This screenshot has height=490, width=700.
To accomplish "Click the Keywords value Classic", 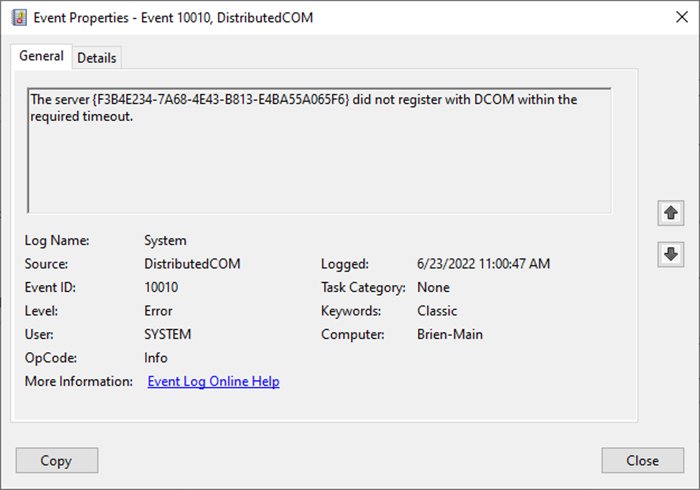I will point(437,311).
